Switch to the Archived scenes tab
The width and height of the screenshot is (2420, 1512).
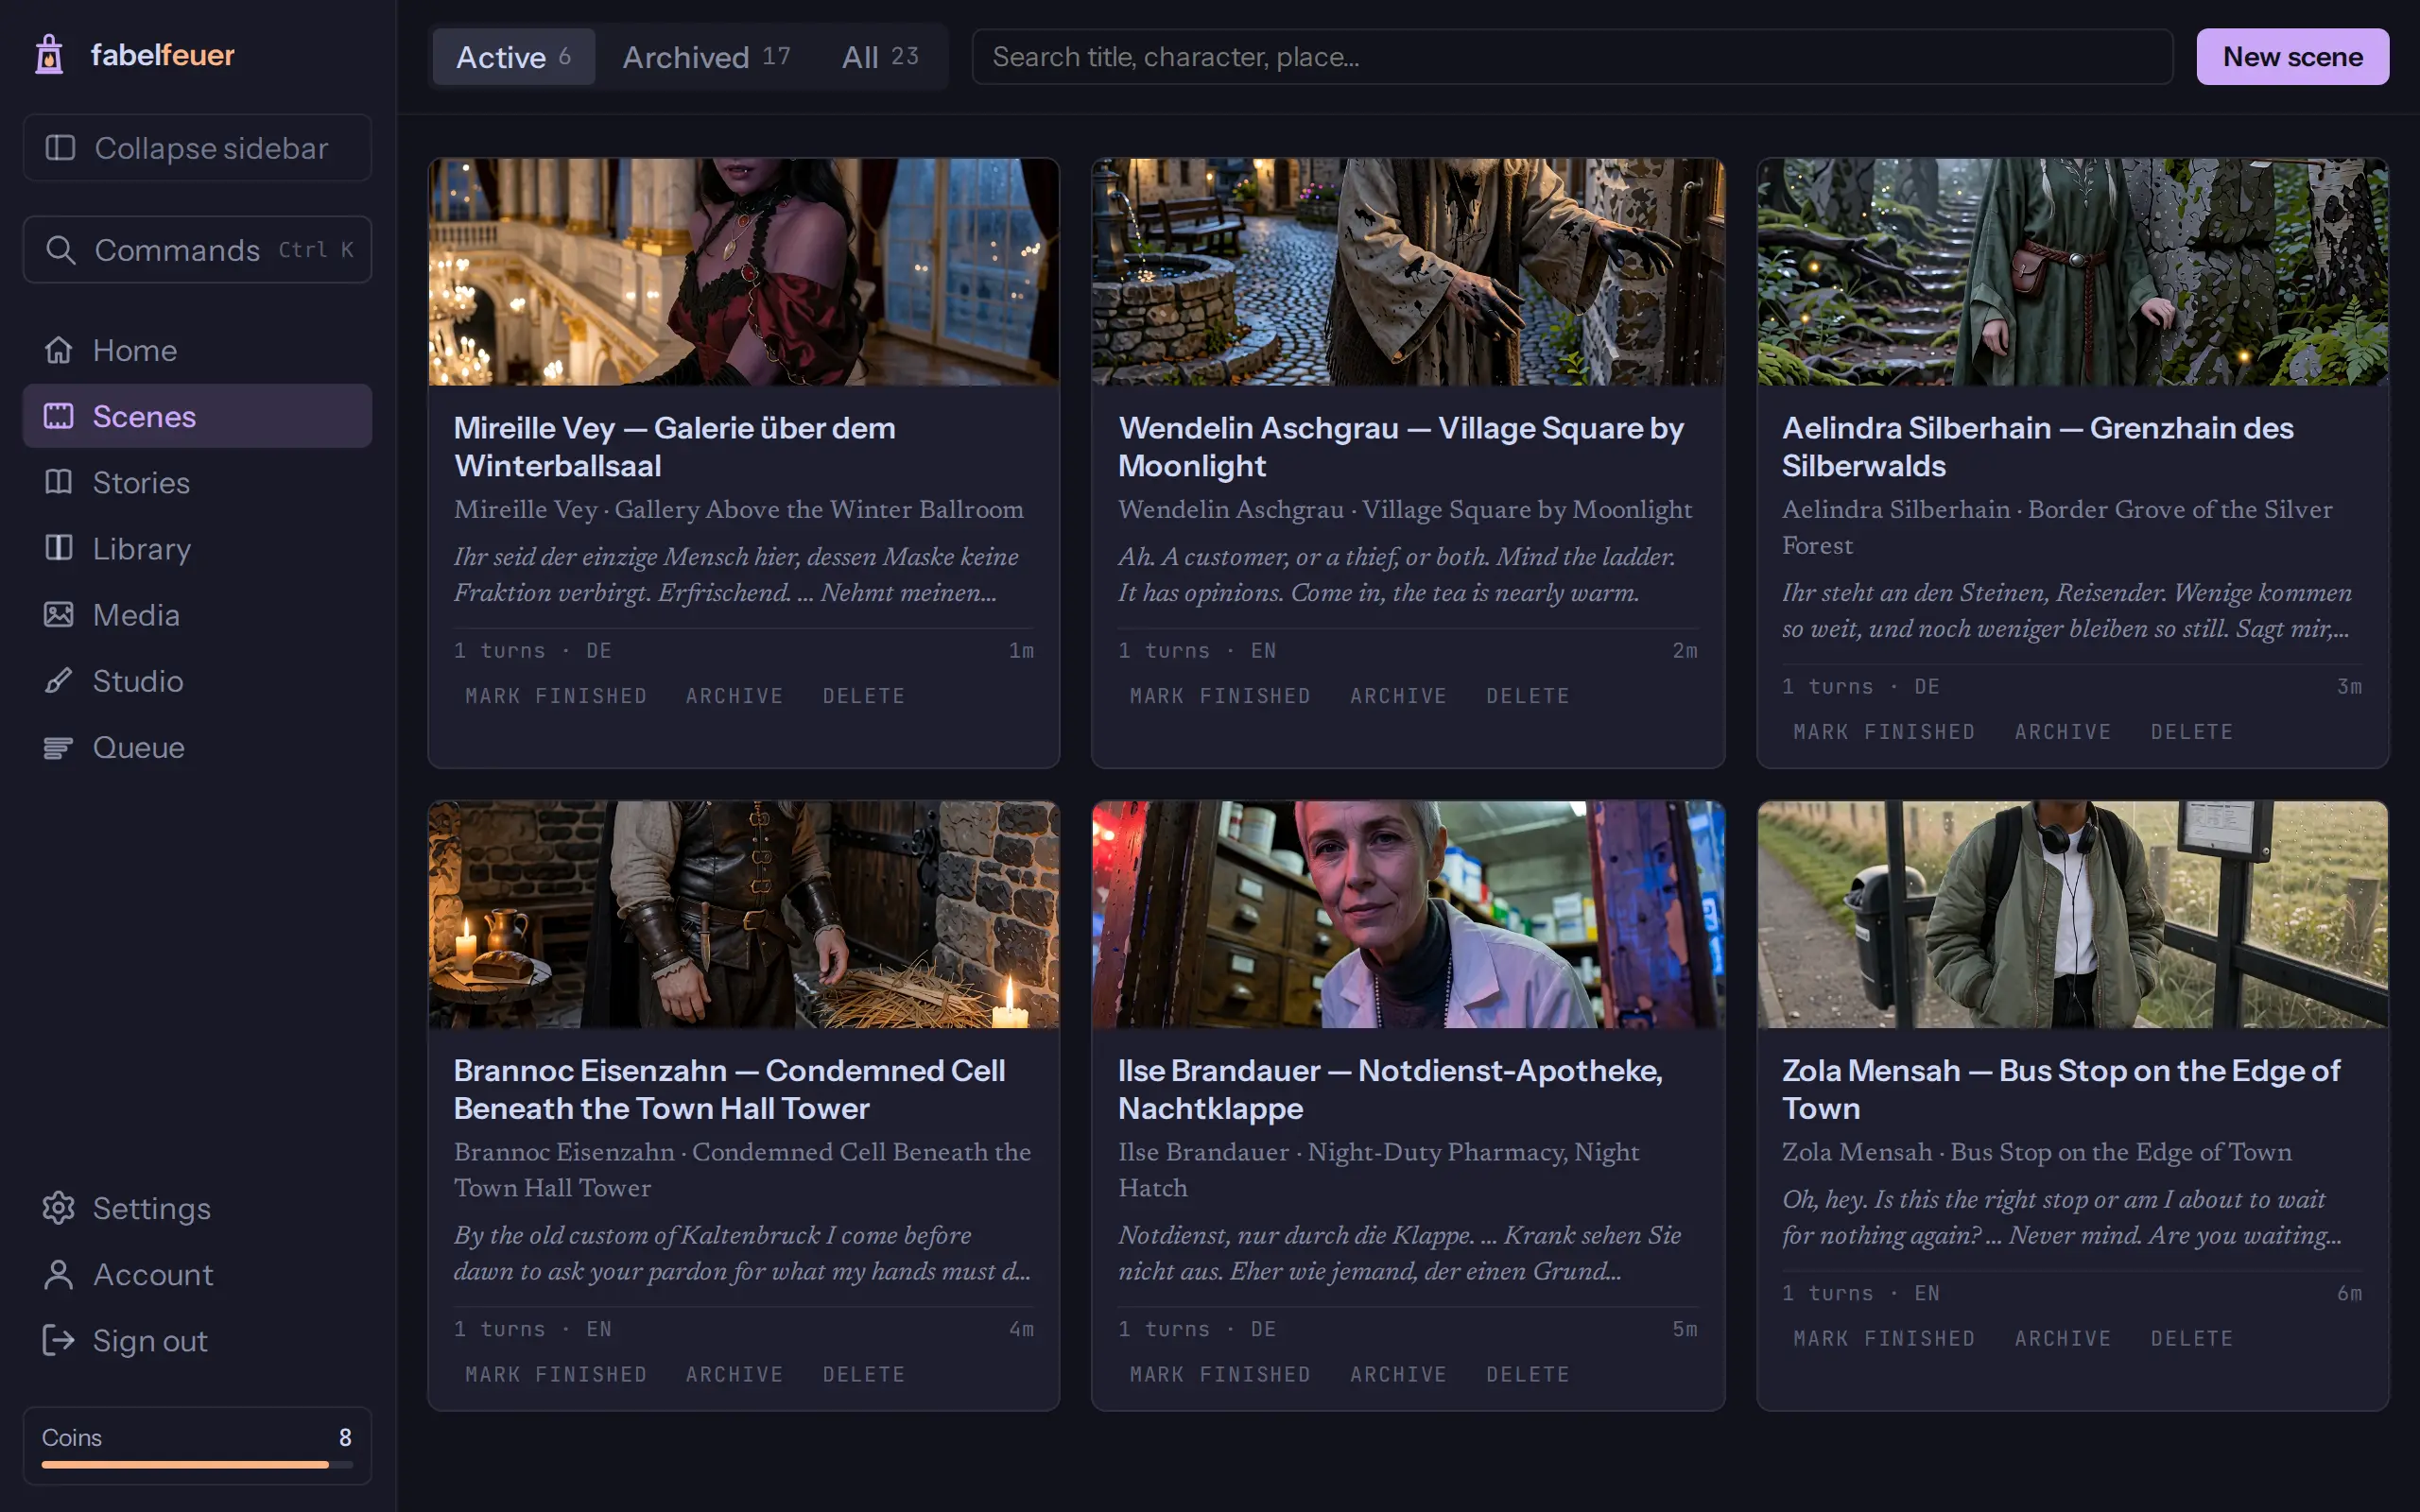click(x=707, y=57)
